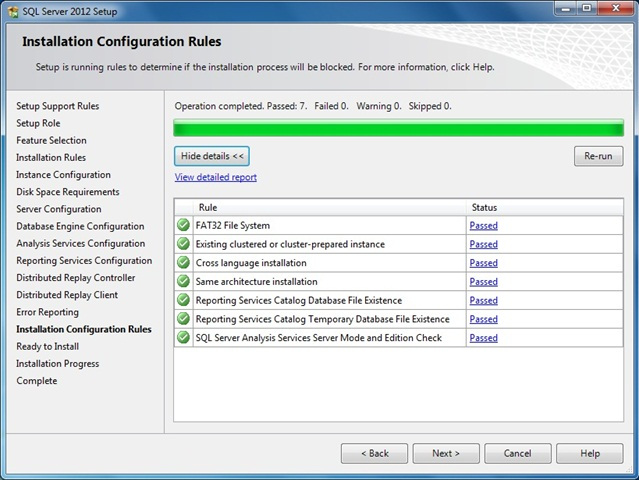
Task: Select Feature Selection in the setup steps list
Action: (51, 140)
